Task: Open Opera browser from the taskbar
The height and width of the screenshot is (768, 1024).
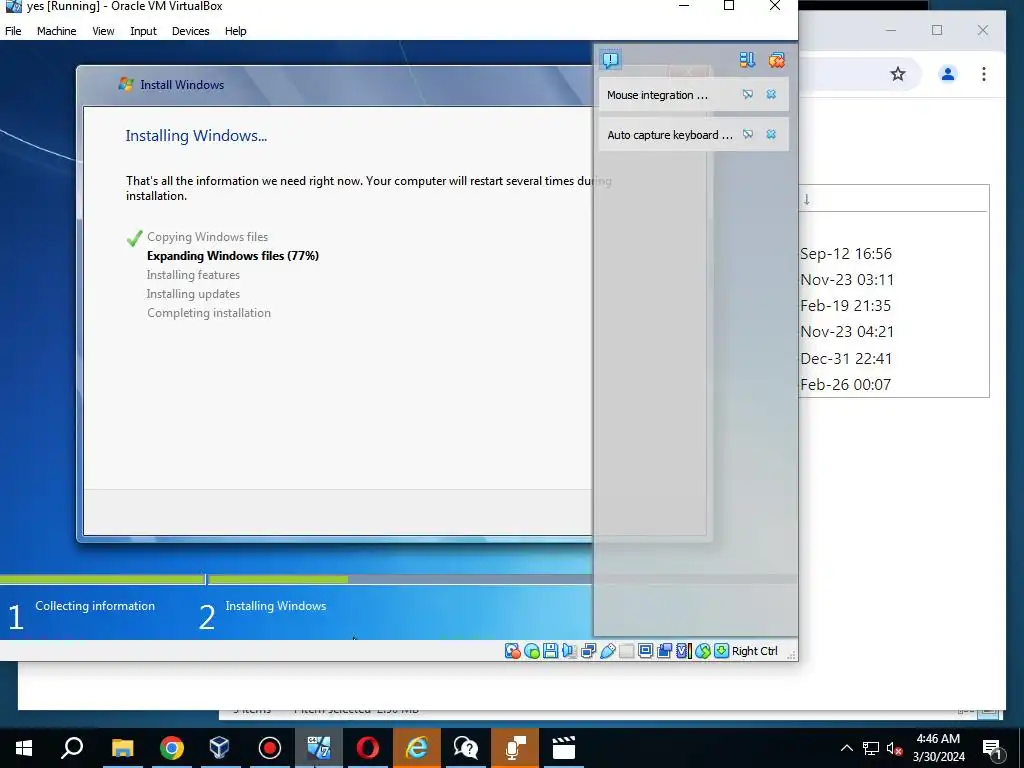Action: pos(368,748)
